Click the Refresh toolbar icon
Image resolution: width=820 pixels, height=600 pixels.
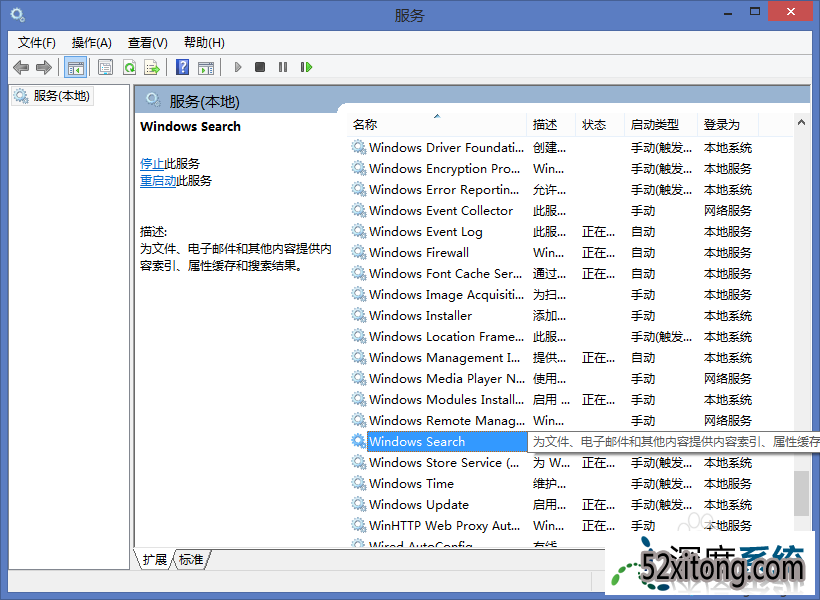[129, 67]
